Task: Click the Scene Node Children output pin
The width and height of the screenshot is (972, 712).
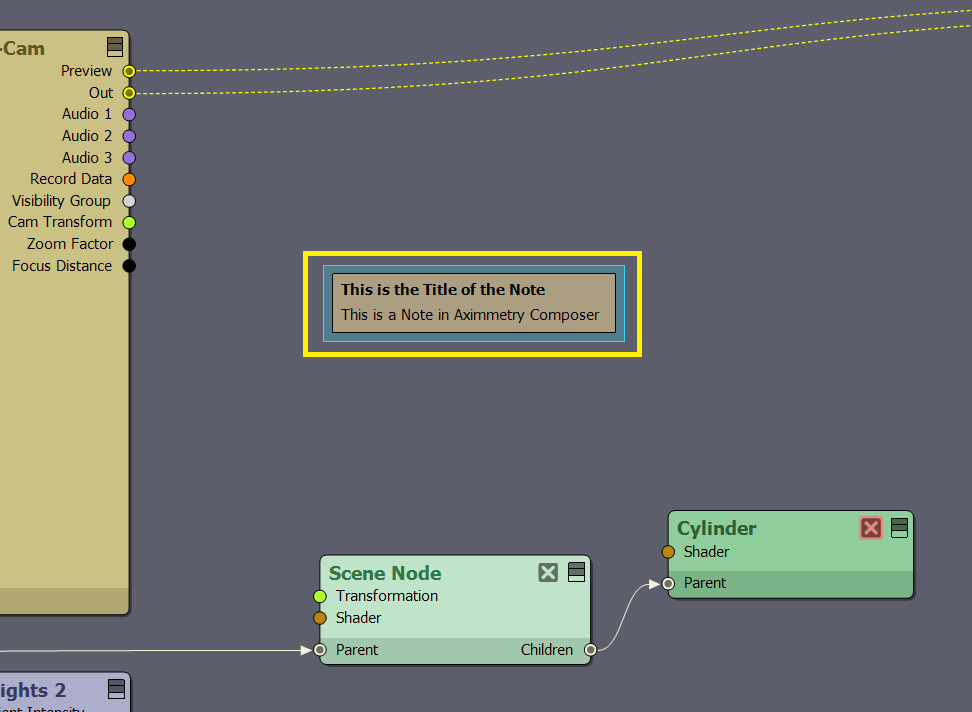Action: (590, 650)
